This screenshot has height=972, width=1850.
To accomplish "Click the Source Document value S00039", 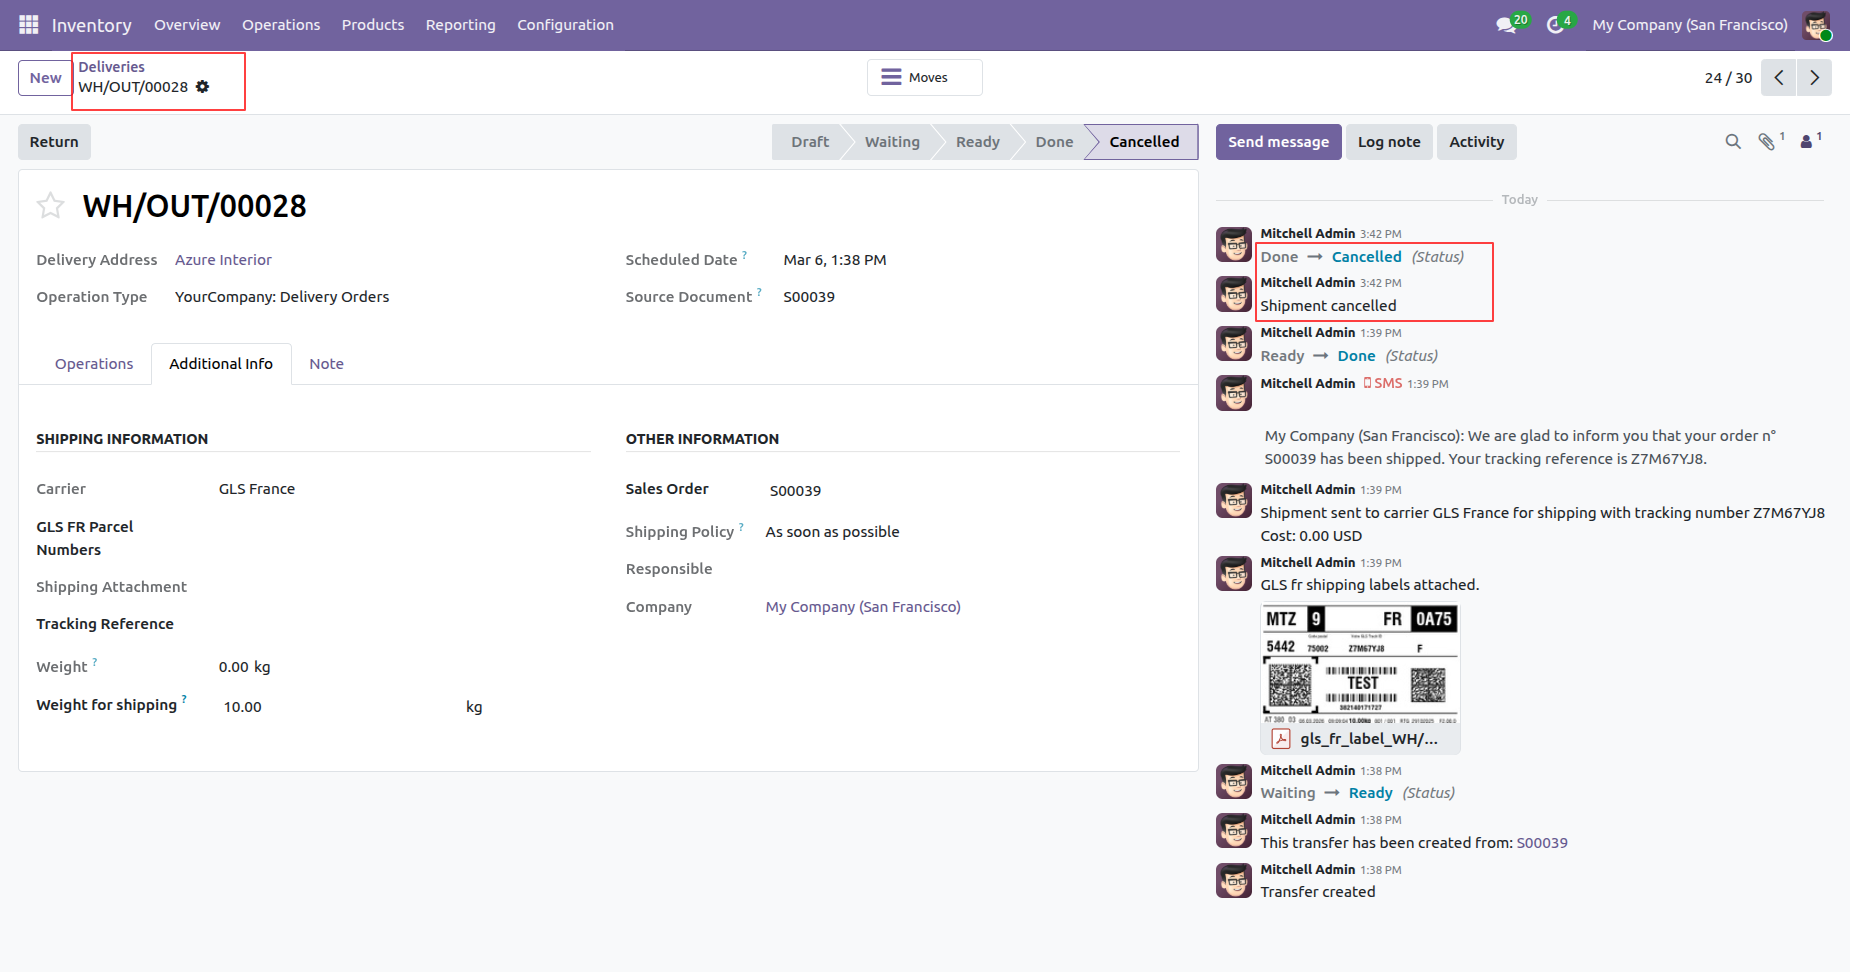I will 809,297.
